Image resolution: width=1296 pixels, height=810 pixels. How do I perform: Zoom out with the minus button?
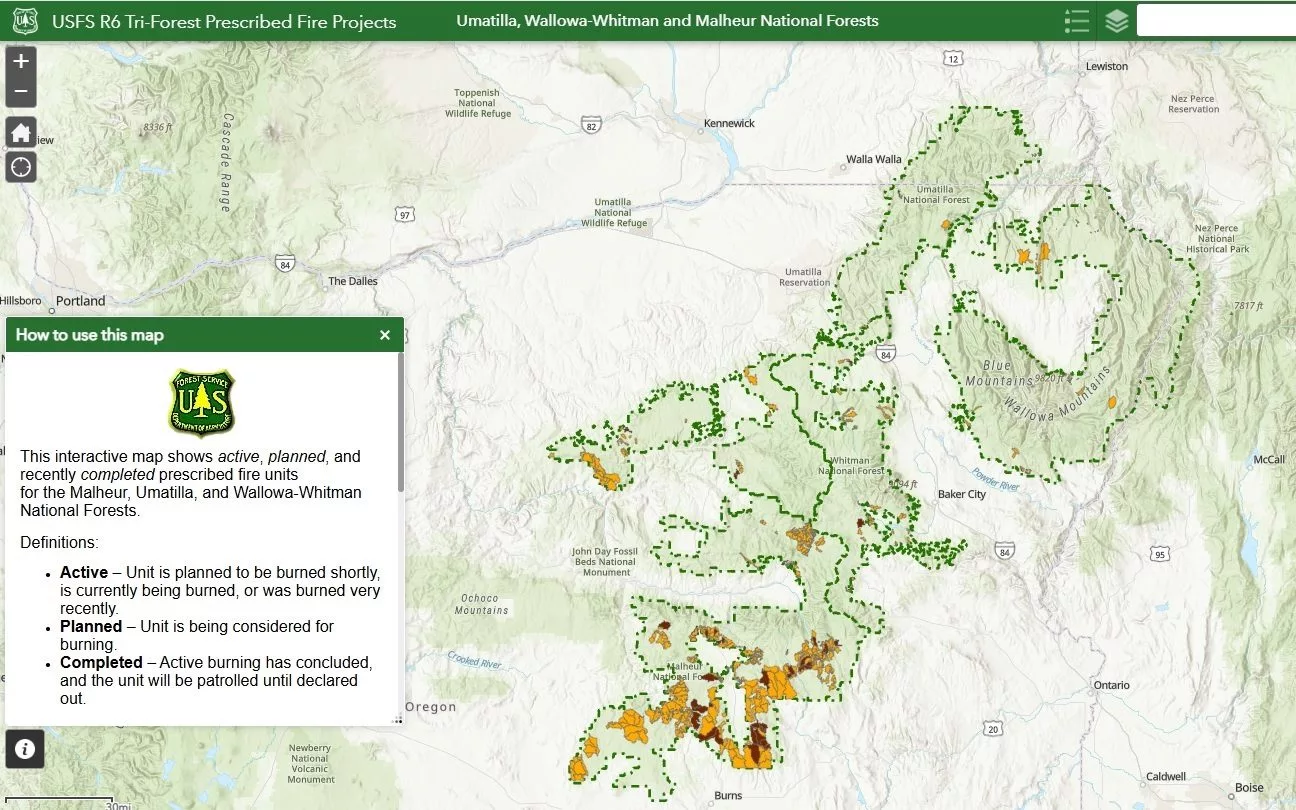(21, 93)
